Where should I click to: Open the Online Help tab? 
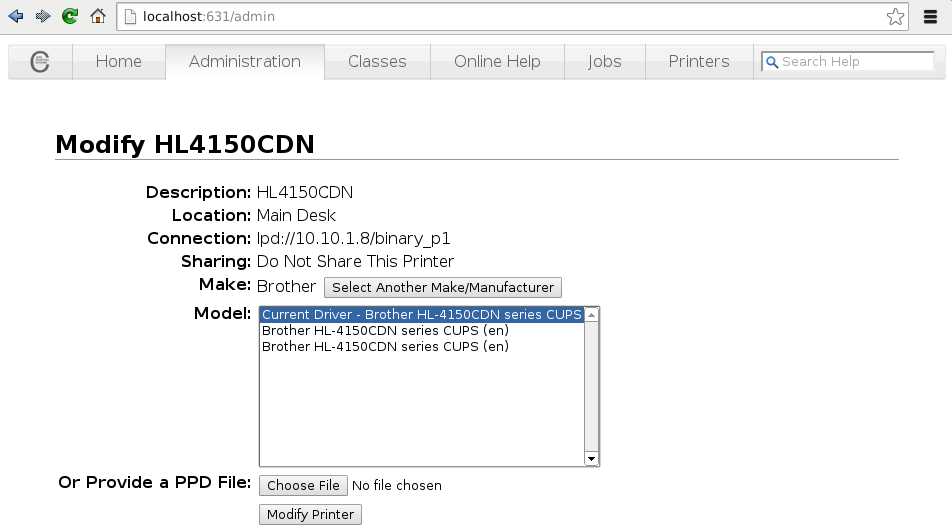pos(497,61)
